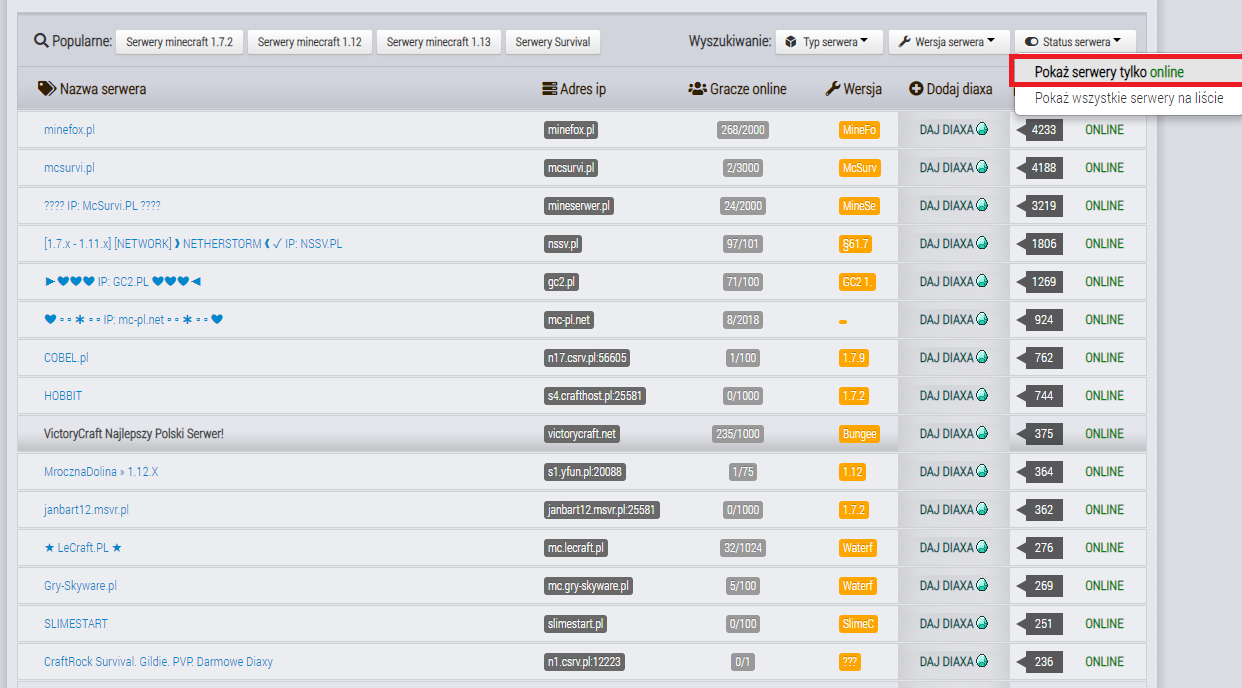This screenshot has height=688, width=1242.
Task: Expand the Wersja serwera dropdown
Action: [x=946, y=42]
